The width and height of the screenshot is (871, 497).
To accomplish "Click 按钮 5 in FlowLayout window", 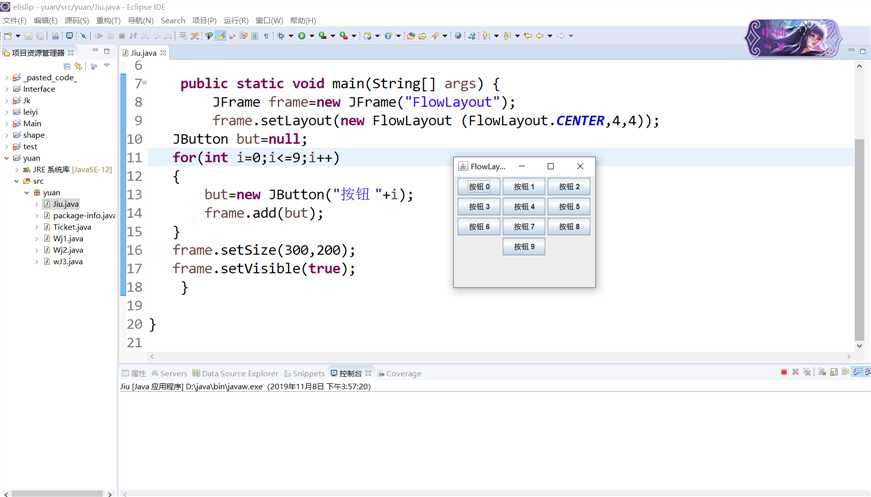I will pos(569,207).
